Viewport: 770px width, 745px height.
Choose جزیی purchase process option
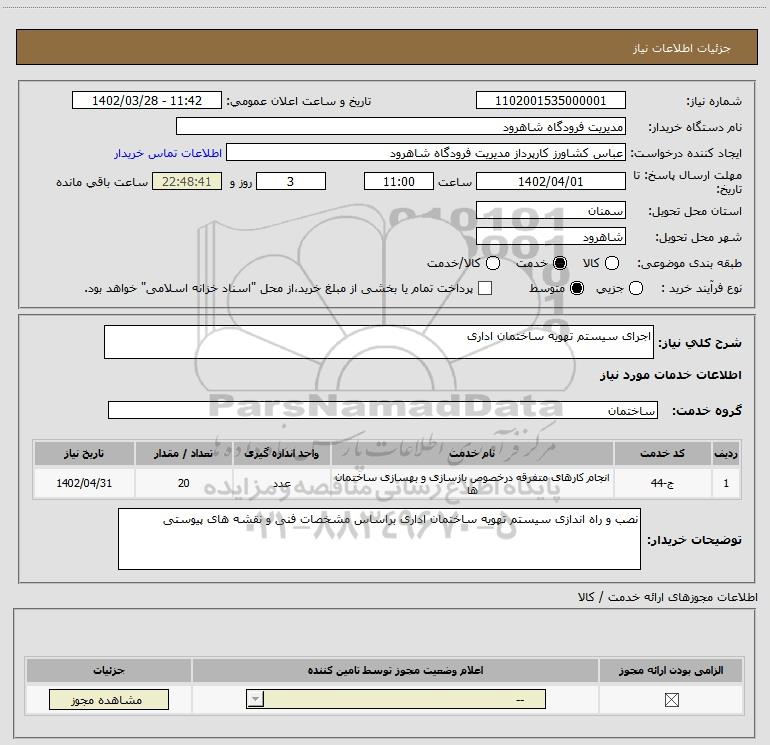[636, 288]
